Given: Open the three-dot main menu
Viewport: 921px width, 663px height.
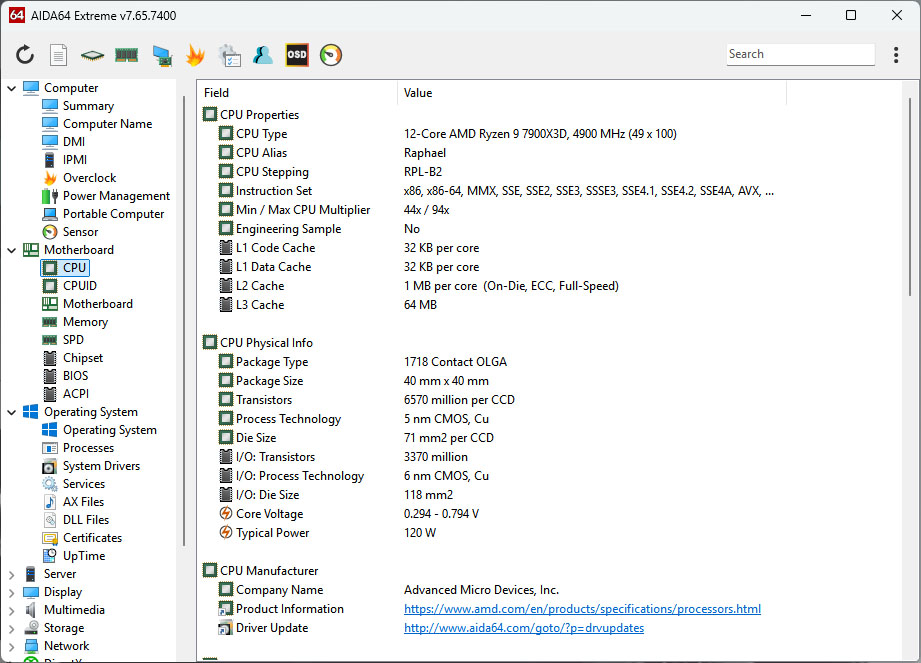Looking at the screenshot, I should point(896,55).
